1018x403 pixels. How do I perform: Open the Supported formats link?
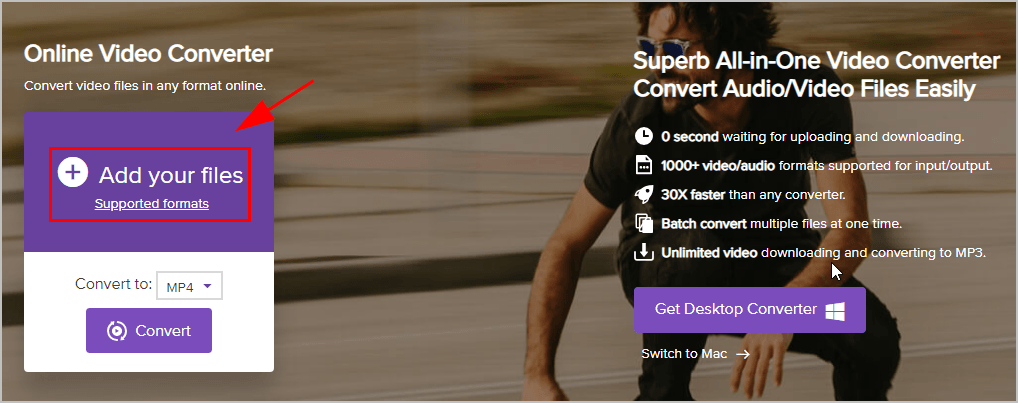tap(152, 204)
